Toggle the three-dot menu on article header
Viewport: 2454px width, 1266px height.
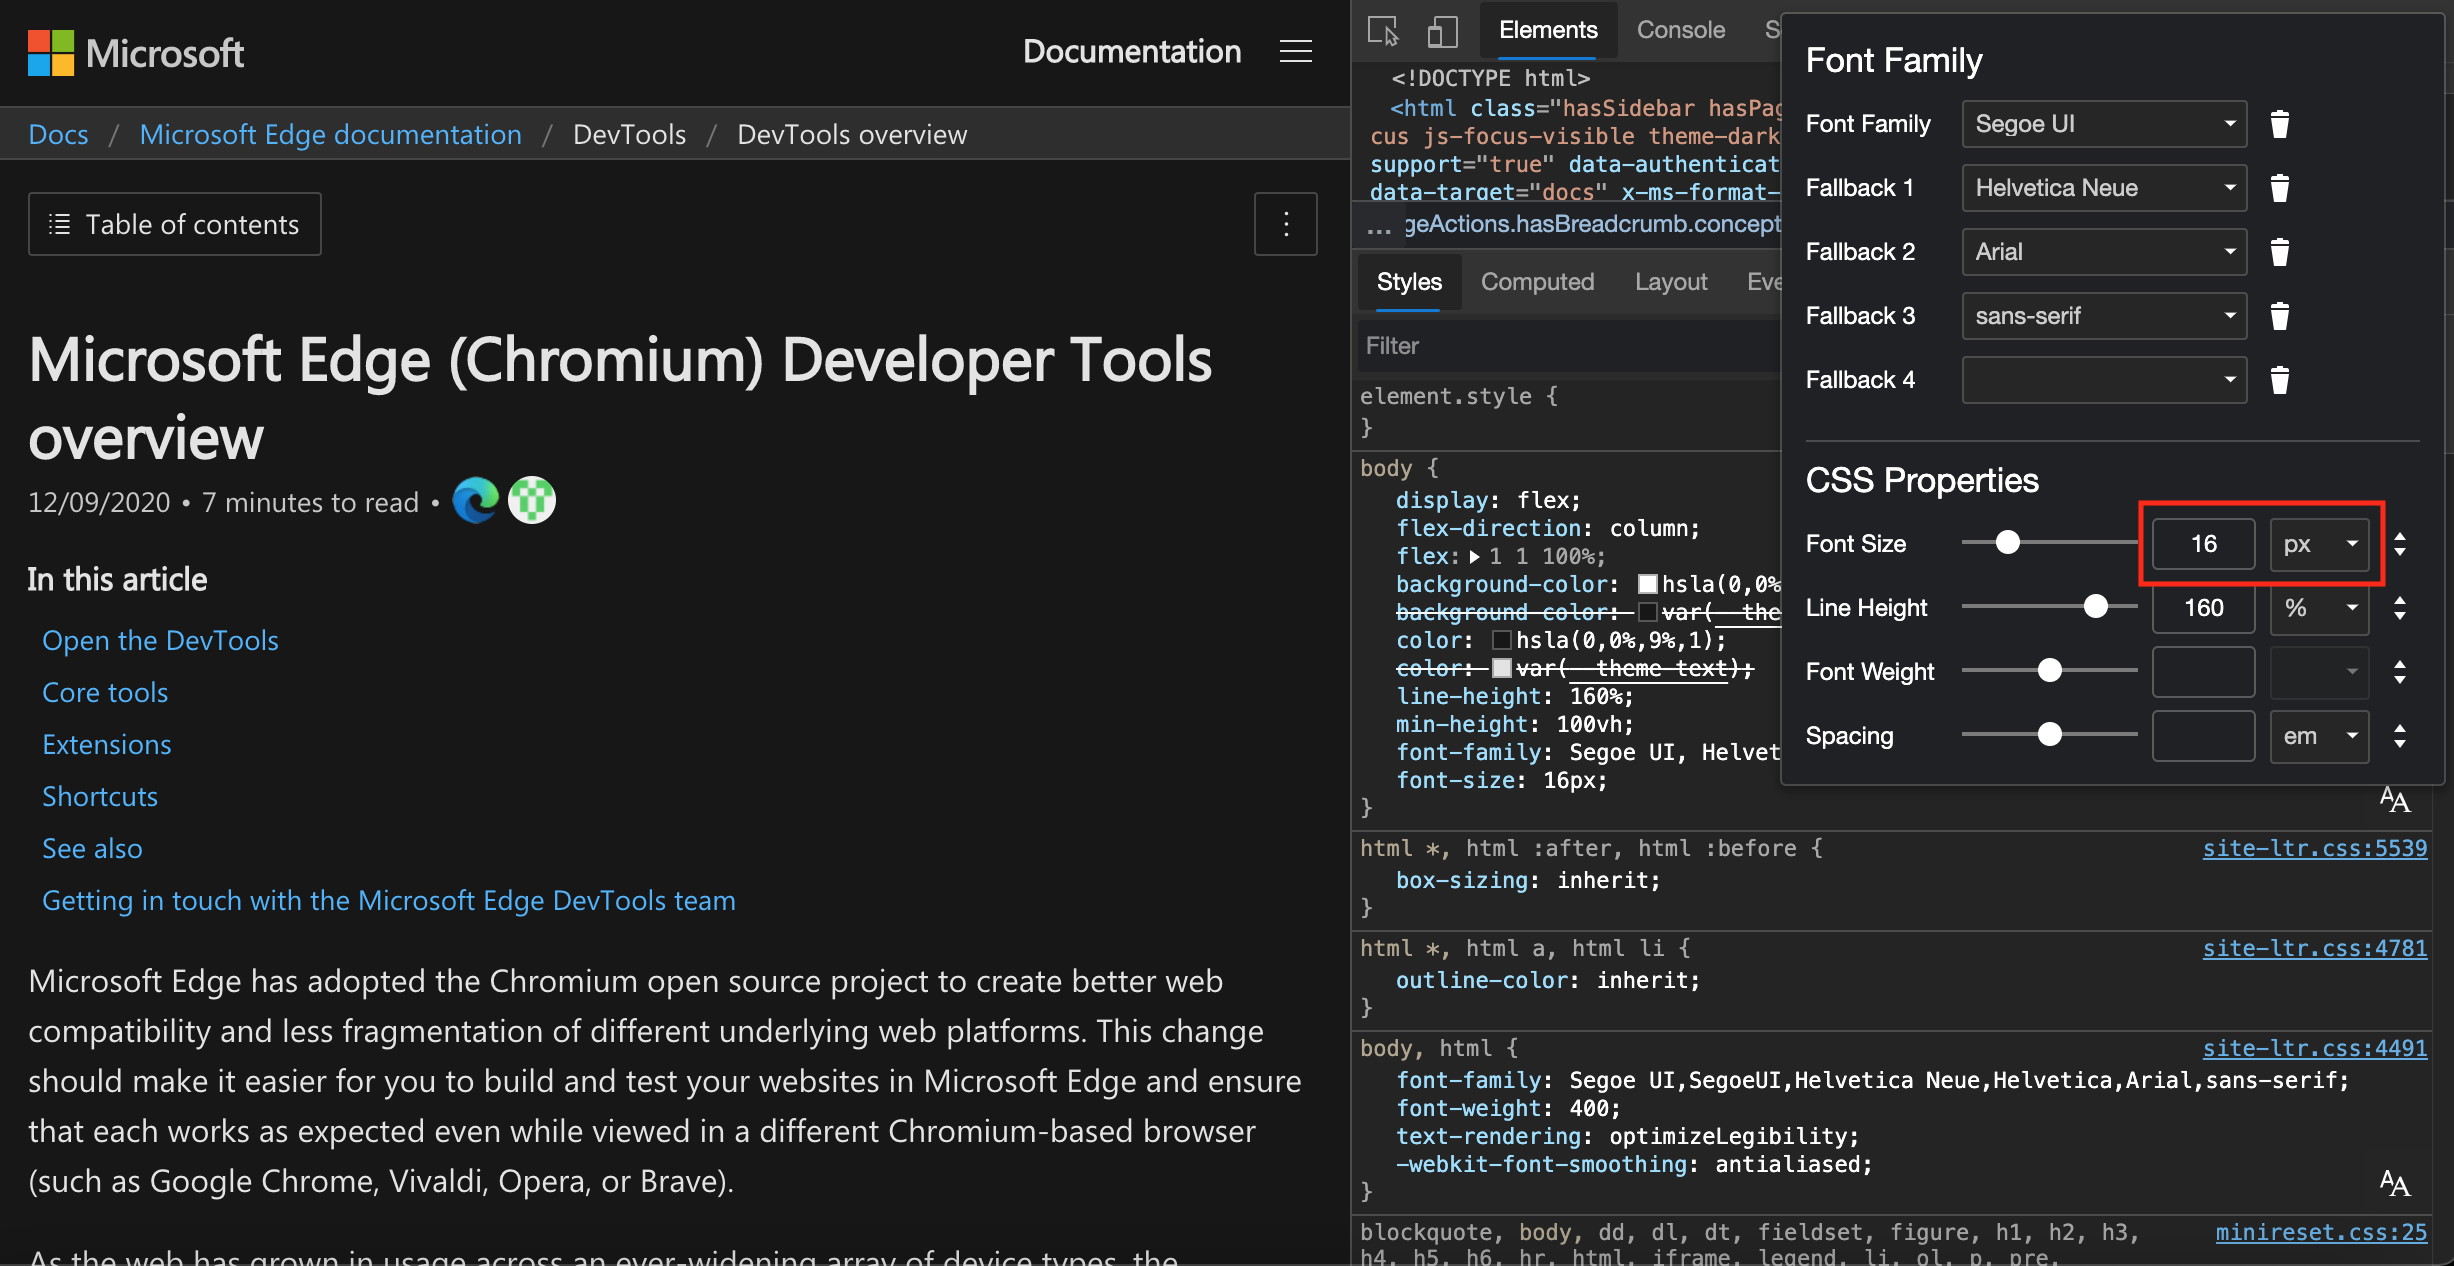(x=1285, y=223)
